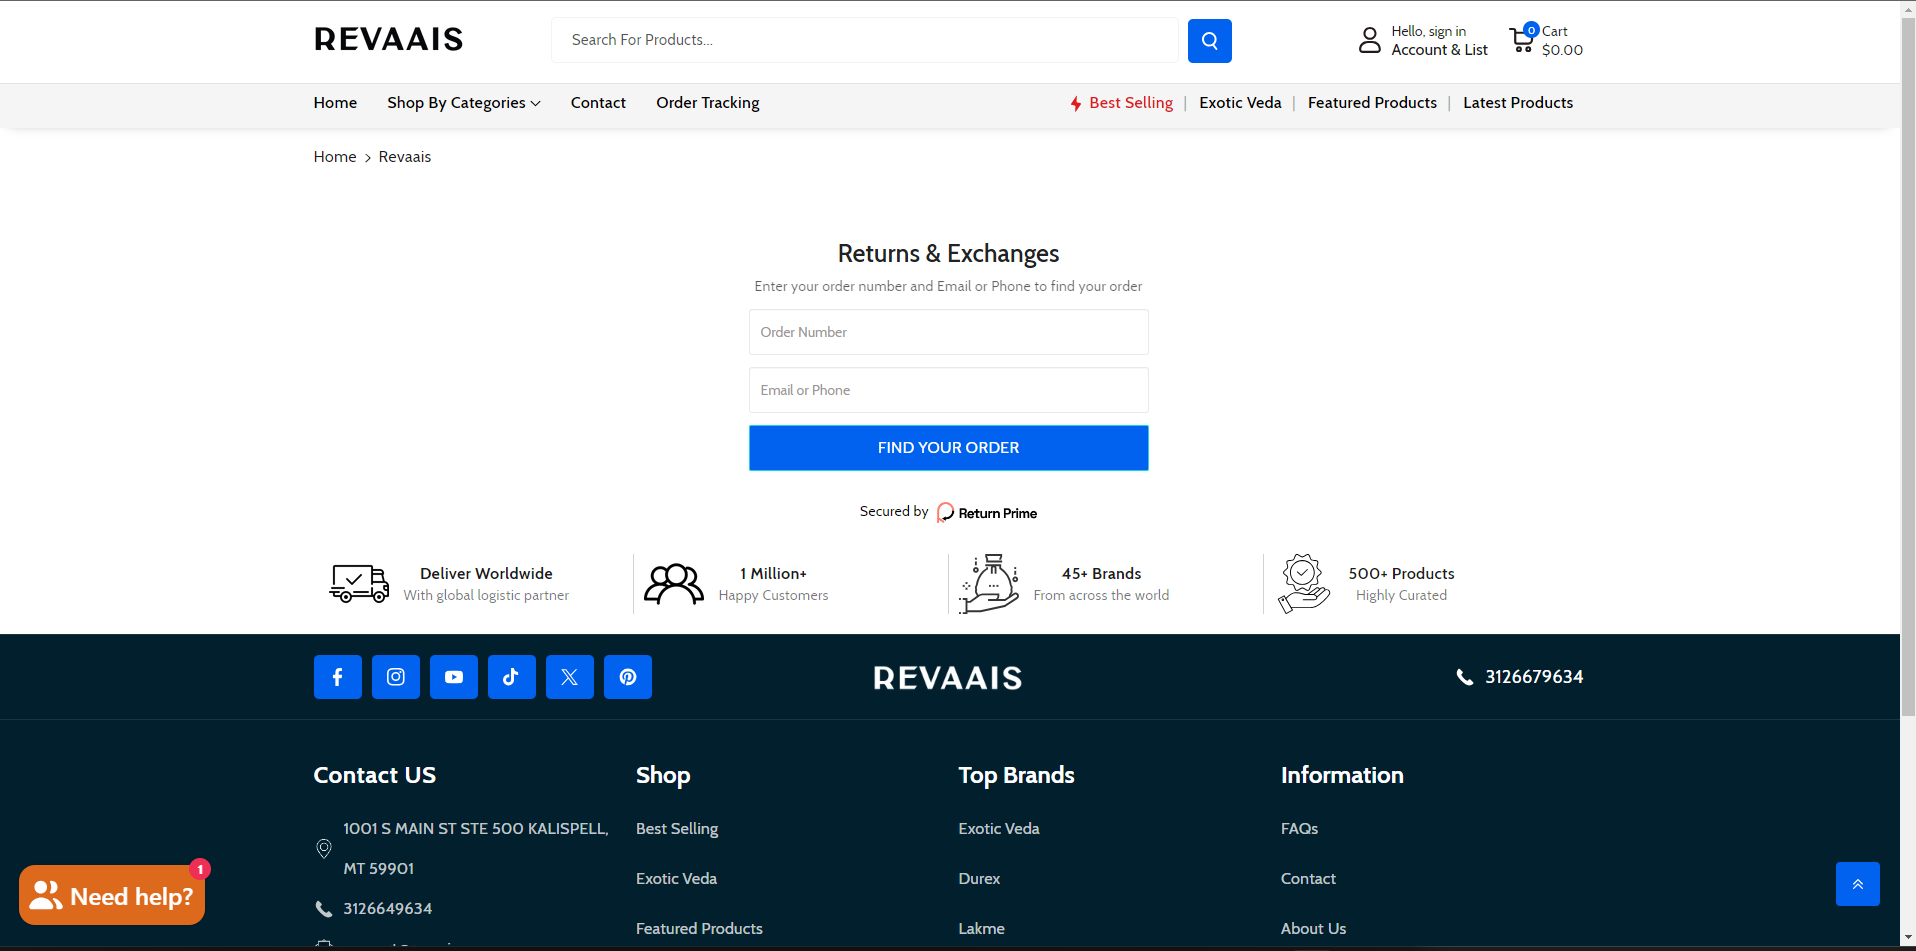1916x951 pixels.
Task: Open the Facebook social icon
Action: (x=338, y=677)
